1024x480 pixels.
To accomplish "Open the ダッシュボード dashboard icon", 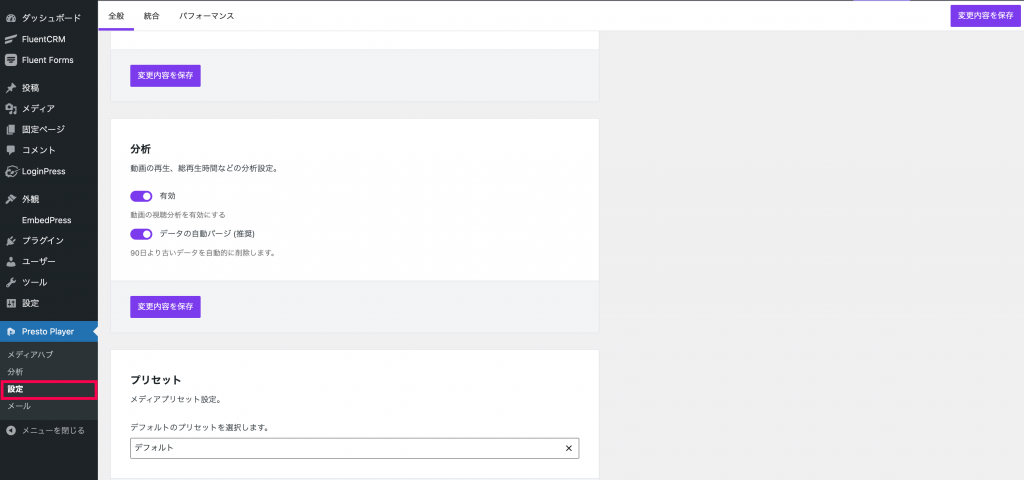I will coord(10,18).
